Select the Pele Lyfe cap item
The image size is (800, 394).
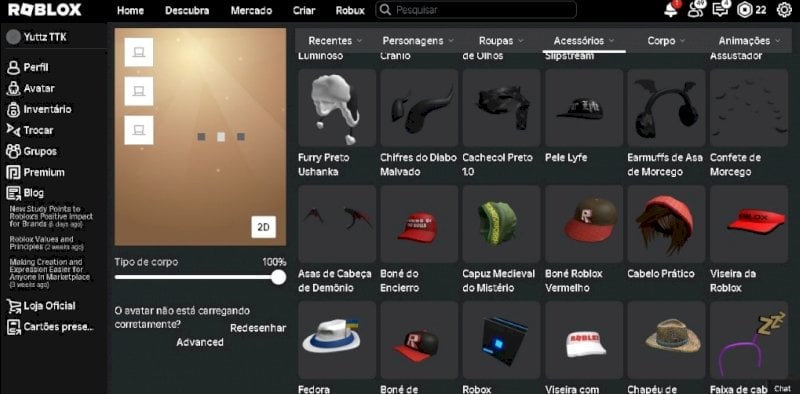(x=584, y=108)
